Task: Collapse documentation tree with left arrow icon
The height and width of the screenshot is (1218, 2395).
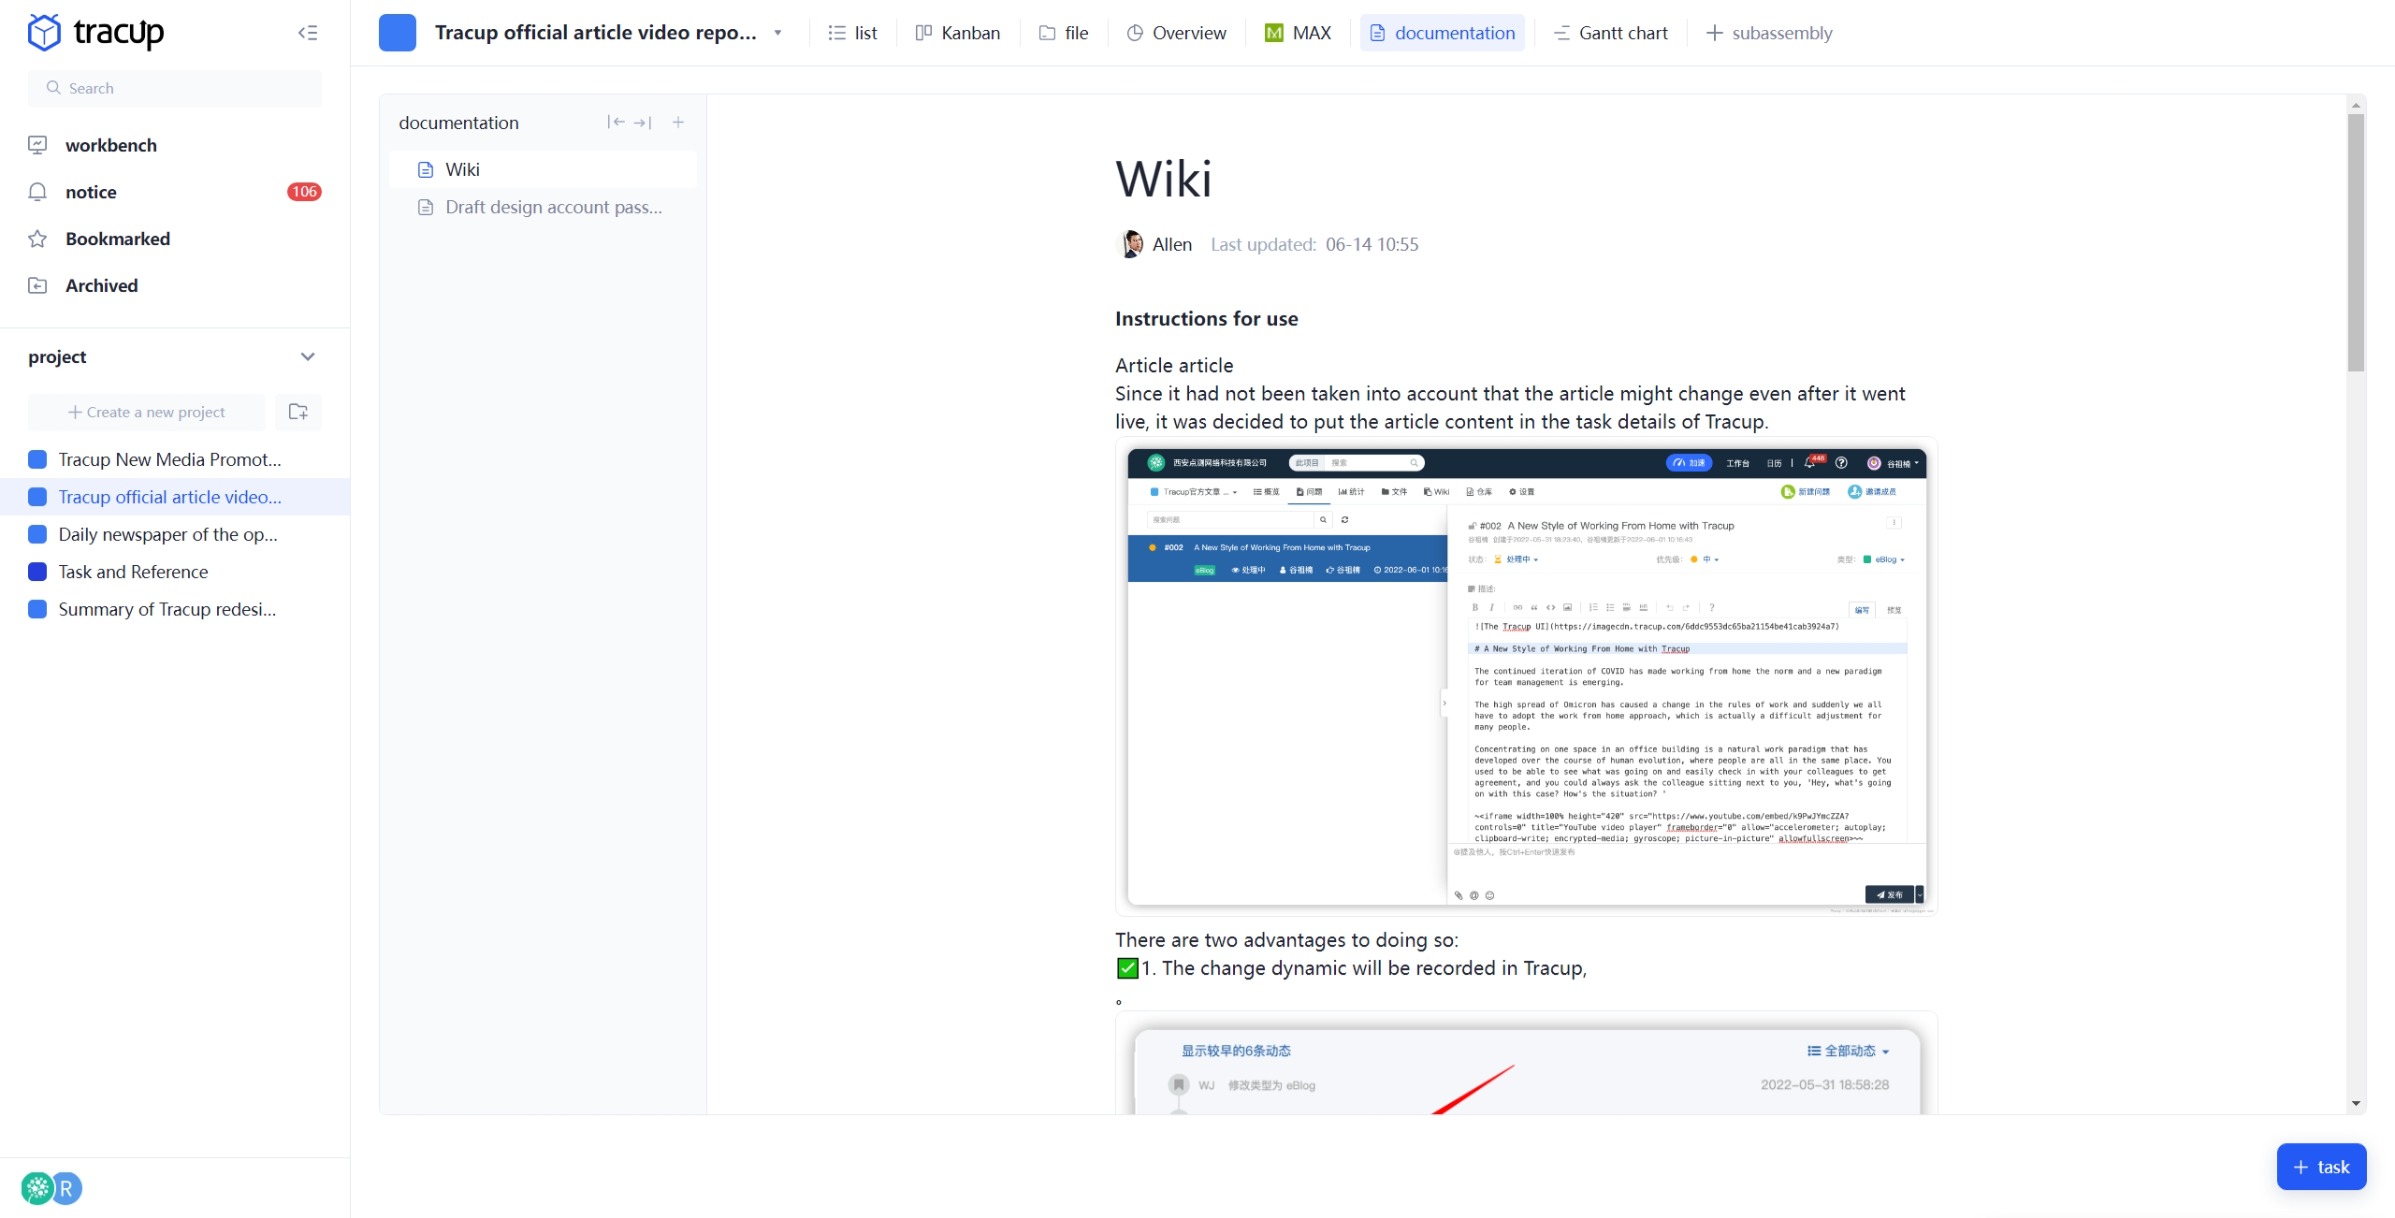Action: (x=616, y=122)
